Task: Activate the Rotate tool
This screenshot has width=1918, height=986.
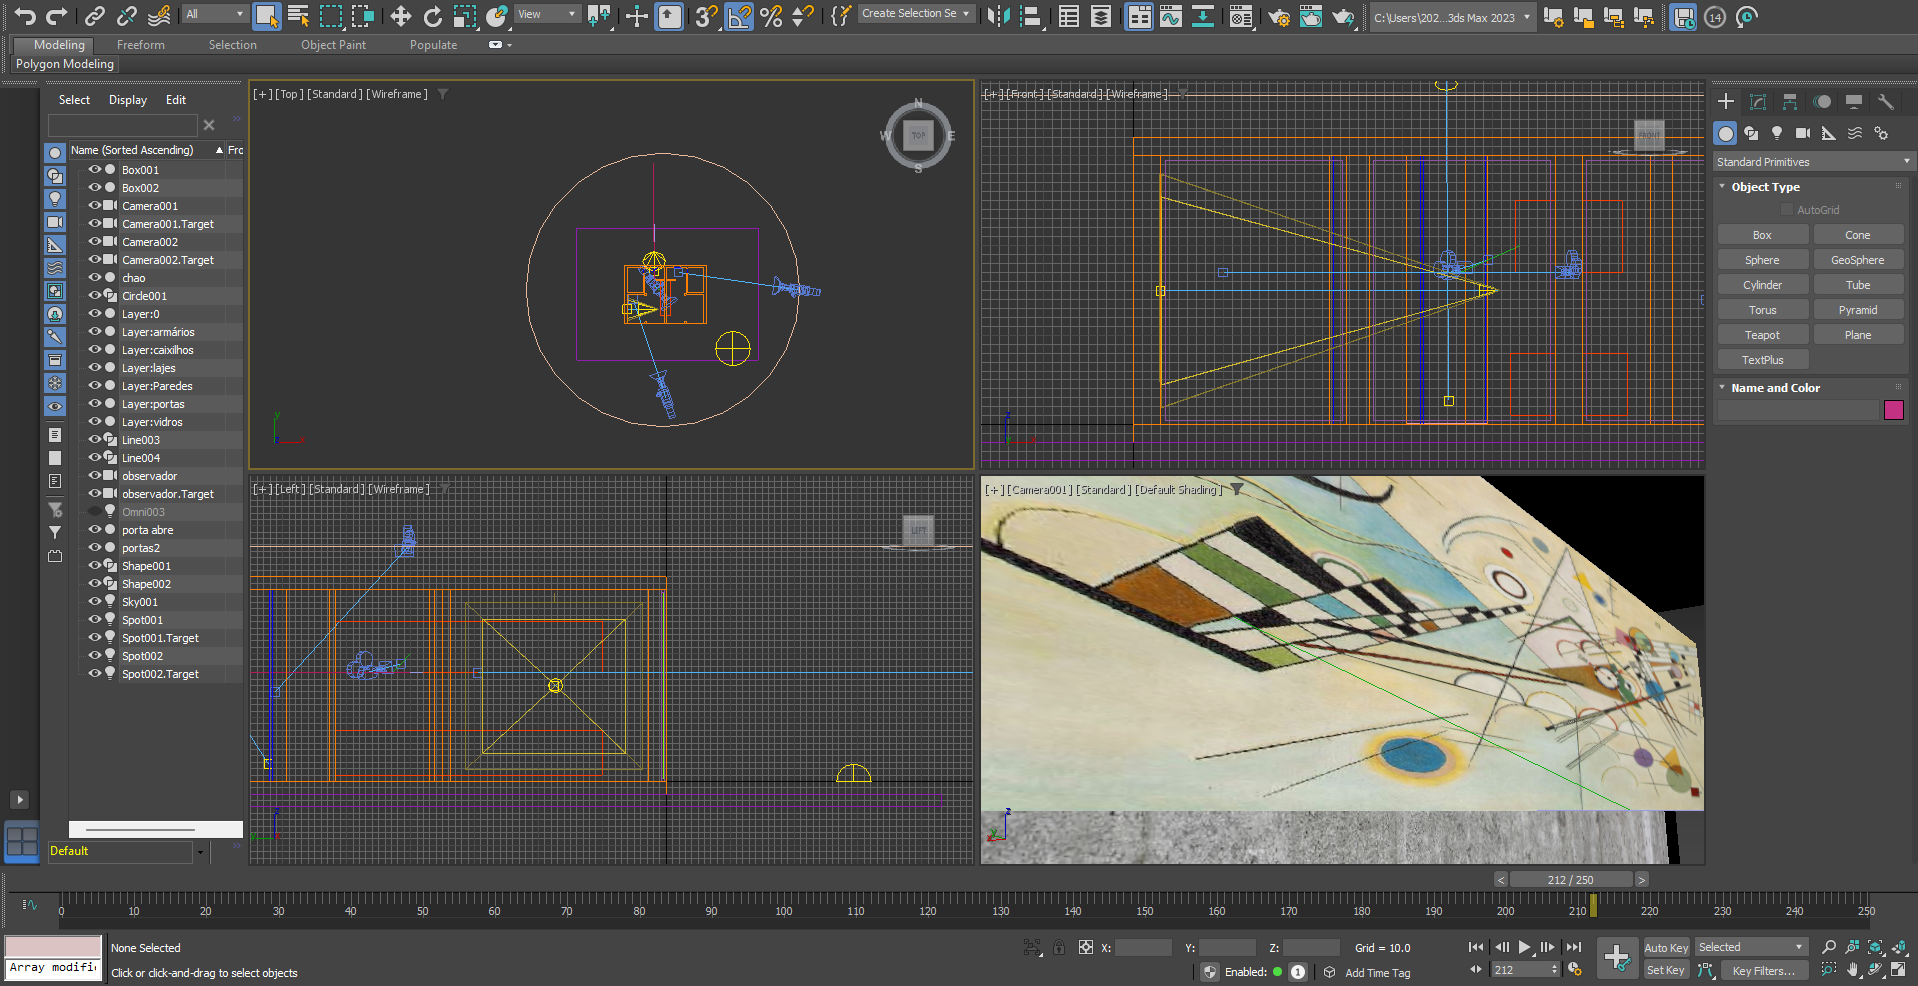Action: [432, 16]
